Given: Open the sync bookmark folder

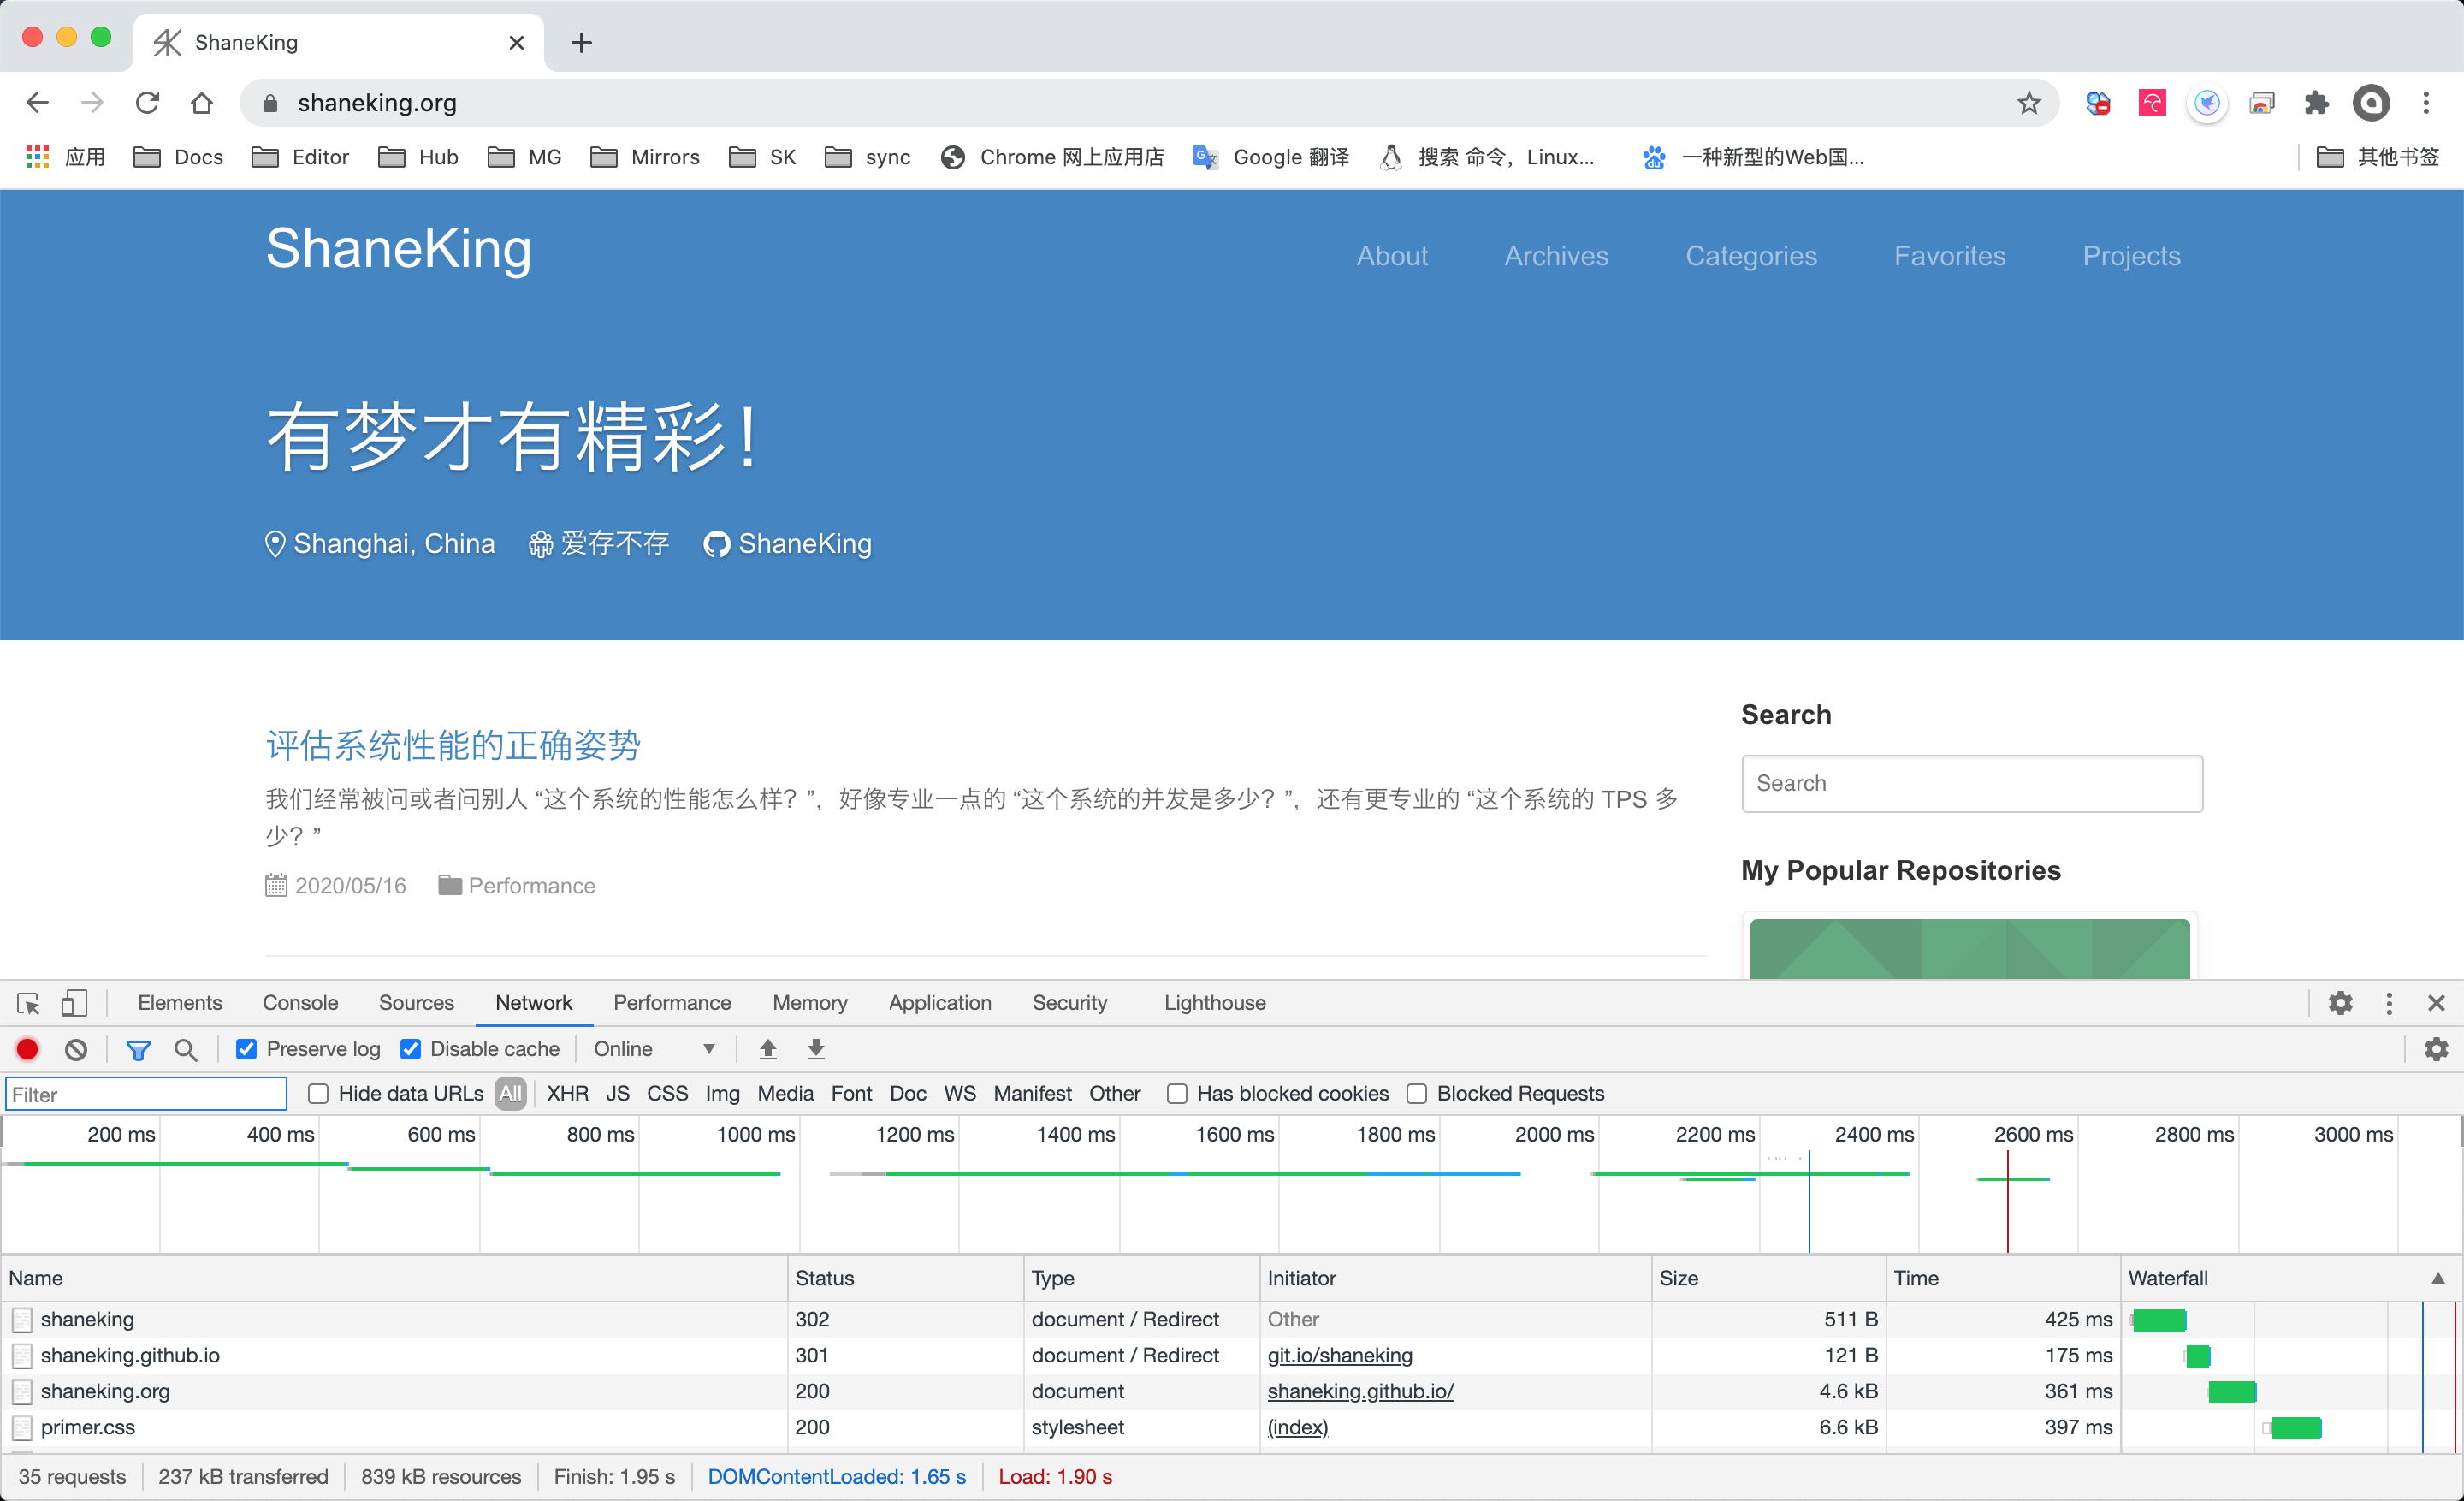Looking at the screenshot, I should click(867, 157).
